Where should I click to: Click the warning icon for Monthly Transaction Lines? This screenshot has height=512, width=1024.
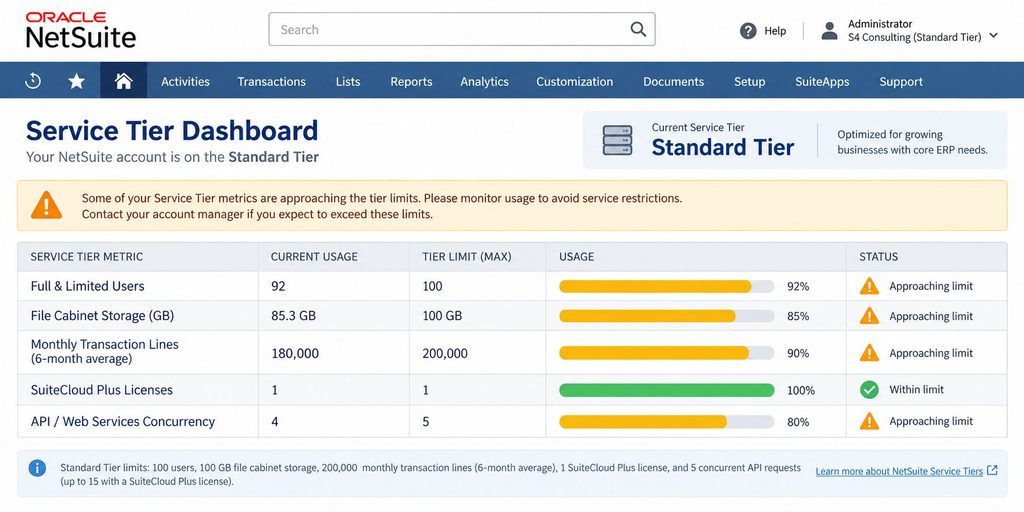869,353
